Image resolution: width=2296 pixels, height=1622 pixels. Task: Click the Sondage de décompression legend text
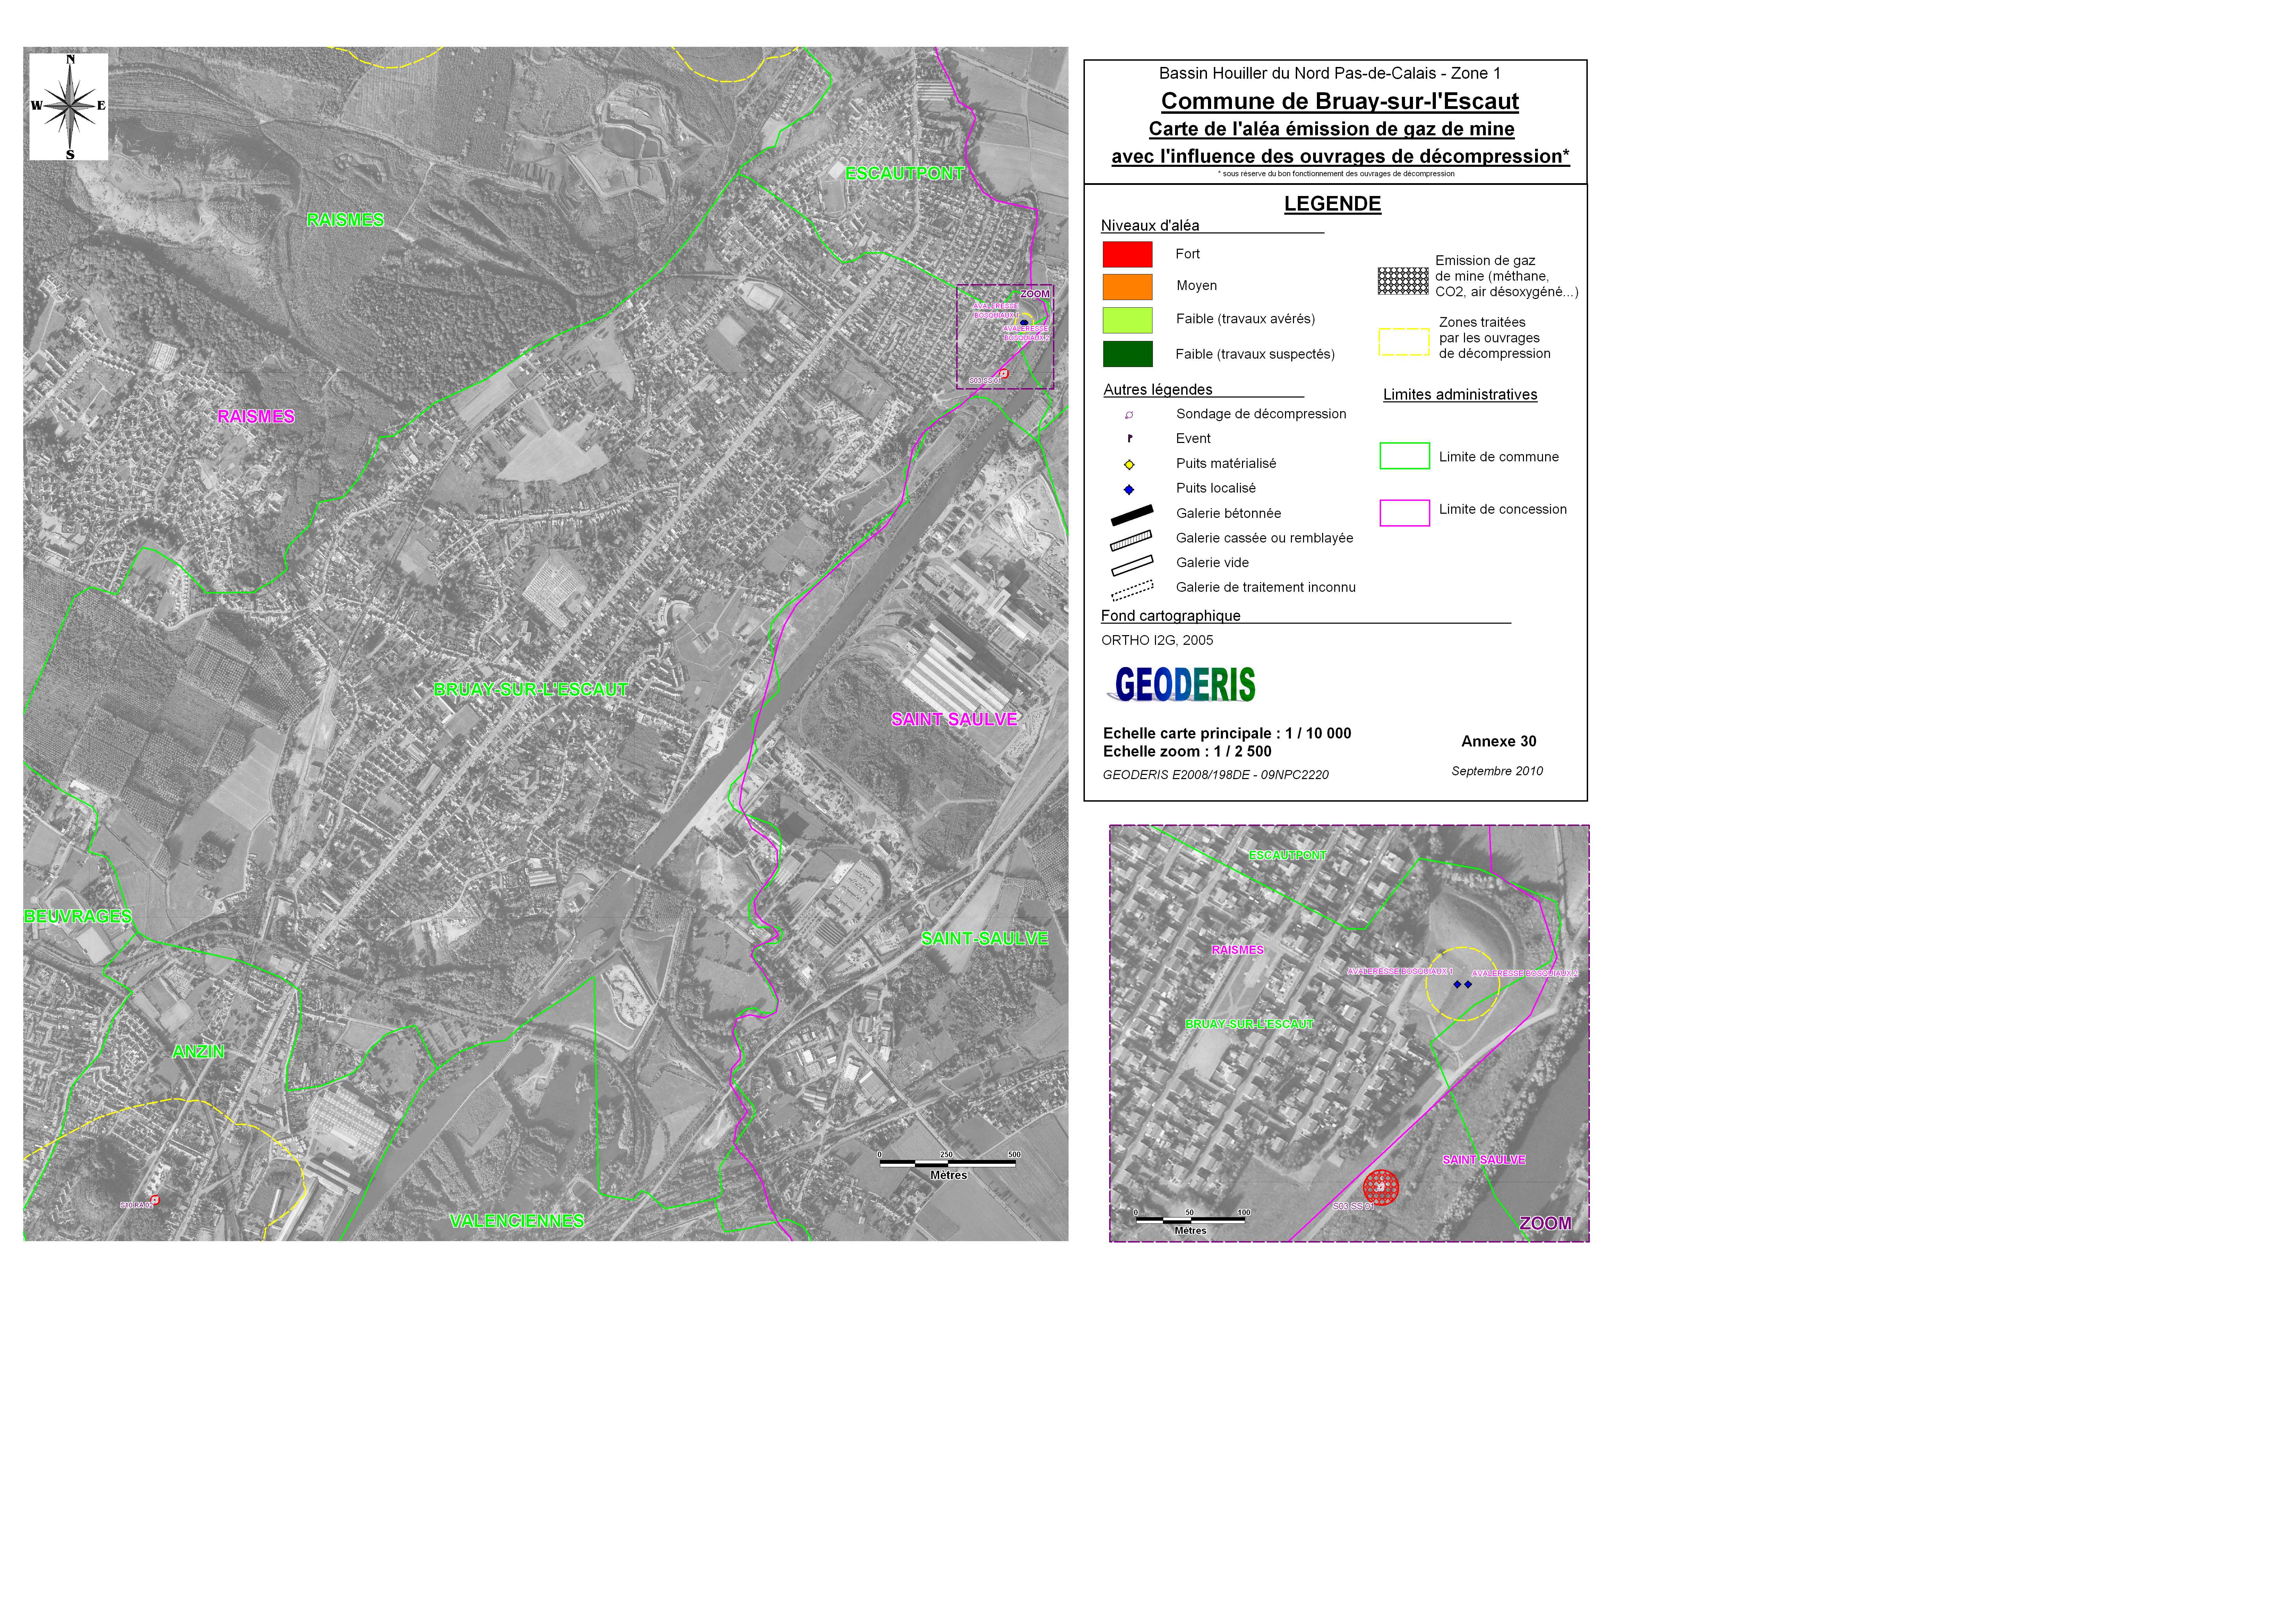tap(1261, 414)
